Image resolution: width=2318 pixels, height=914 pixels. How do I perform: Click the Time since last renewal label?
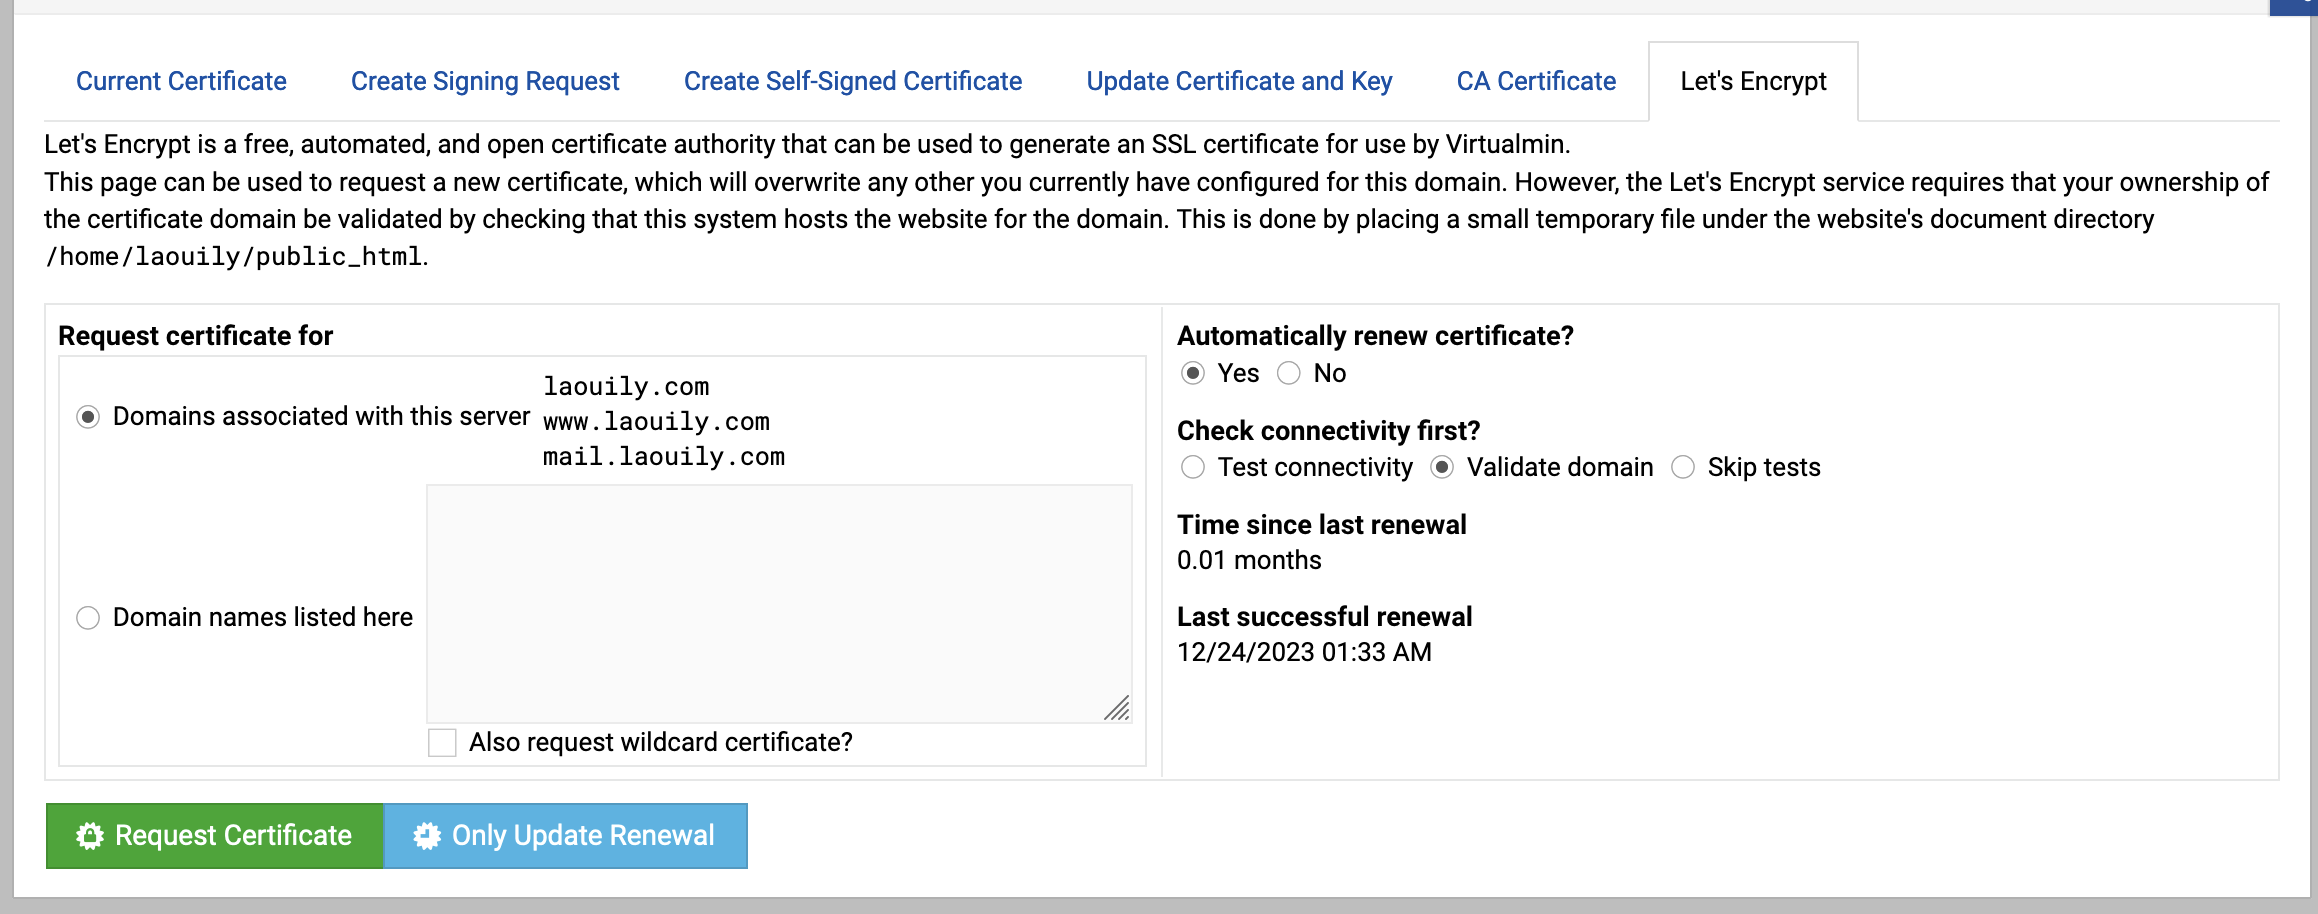tap(1321, 525)
